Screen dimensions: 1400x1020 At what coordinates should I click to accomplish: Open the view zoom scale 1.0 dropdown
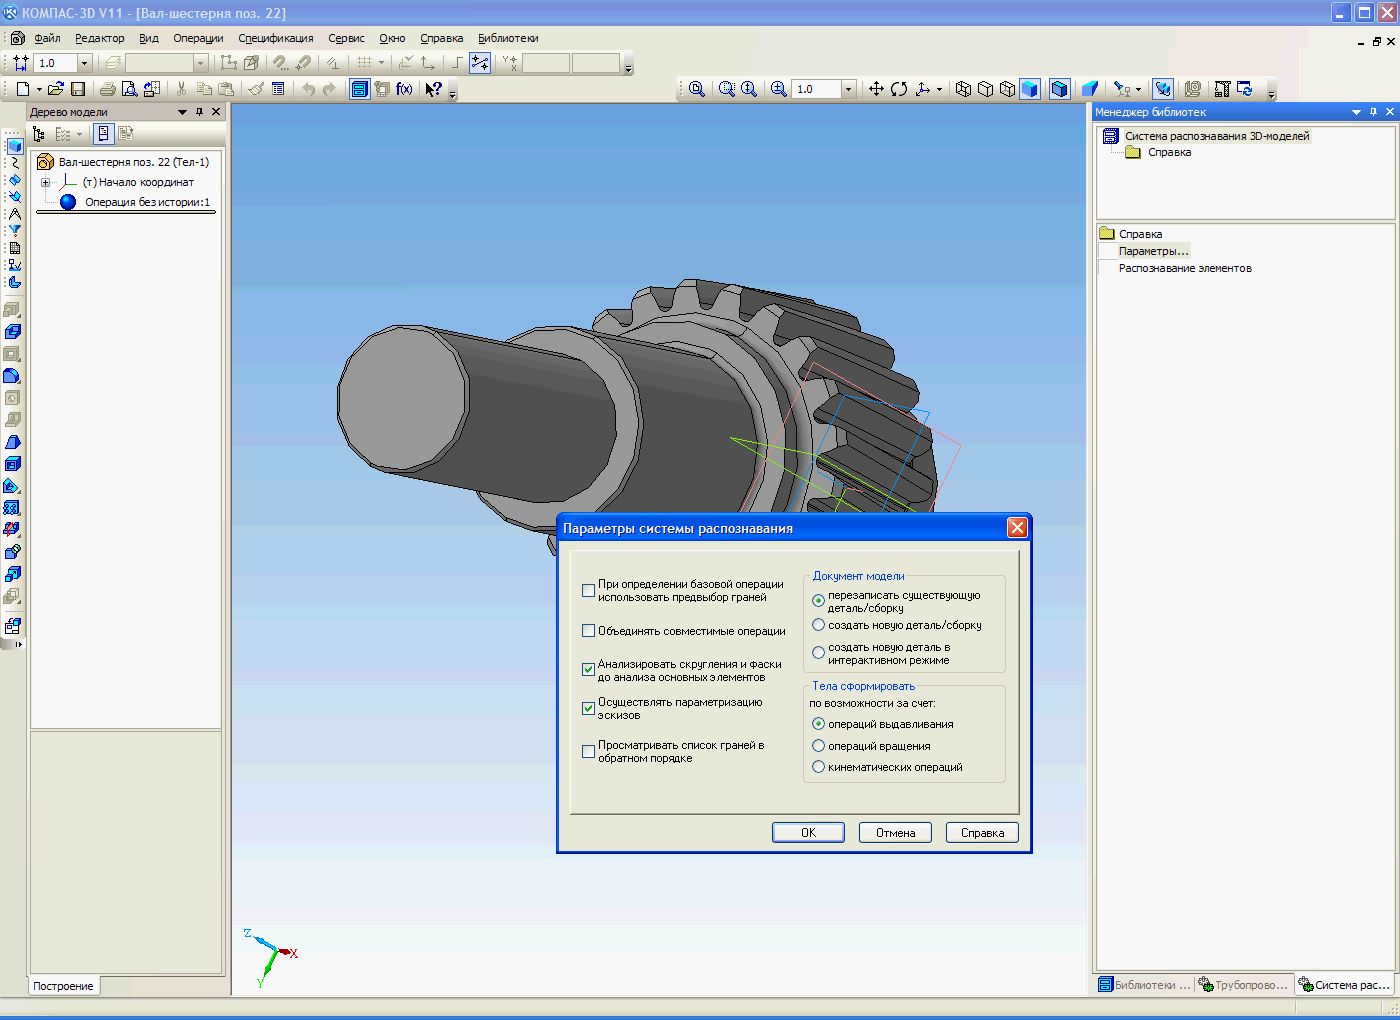coord(848,89)
